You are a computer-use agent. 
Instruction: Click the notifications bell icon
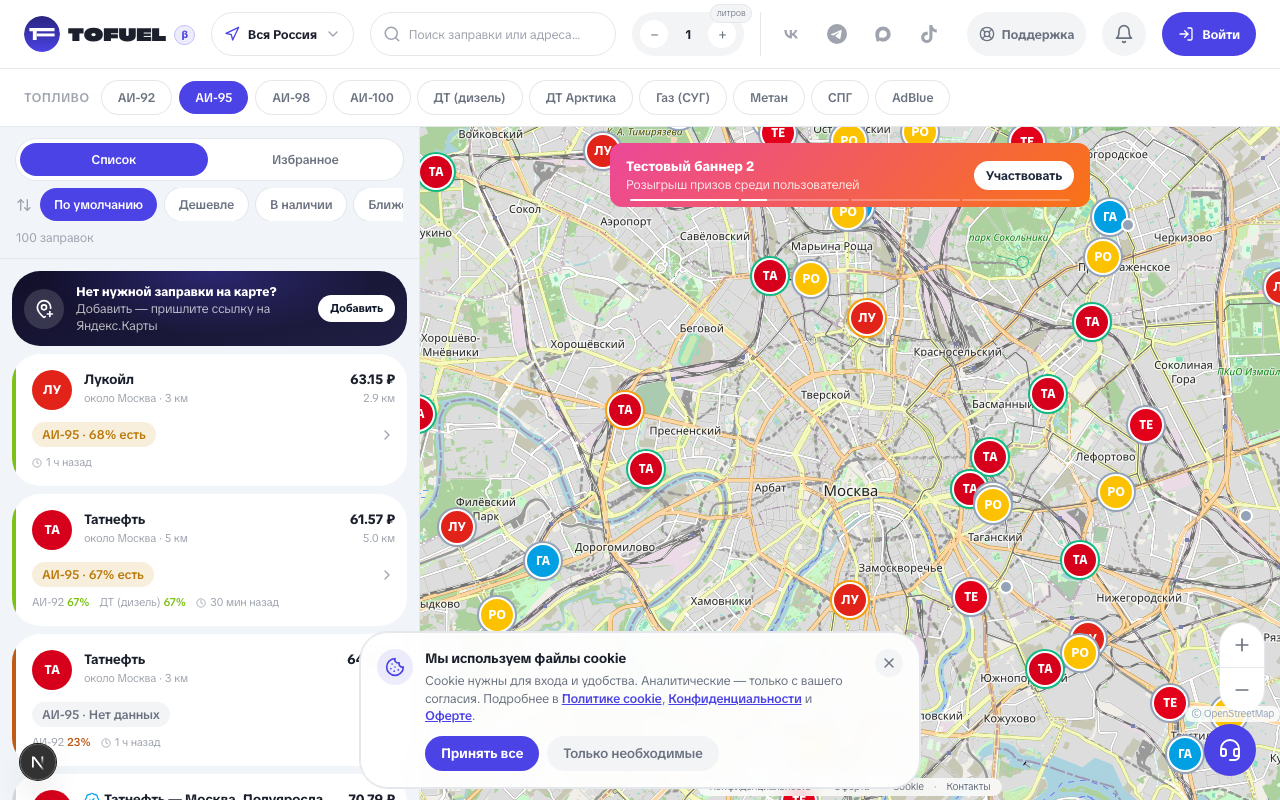1124,34
